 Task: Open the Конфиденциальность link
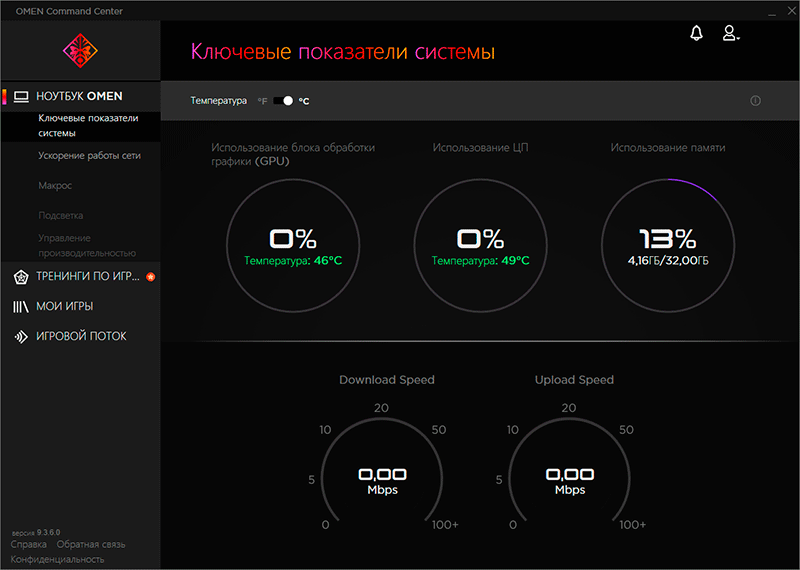(57, 559)
